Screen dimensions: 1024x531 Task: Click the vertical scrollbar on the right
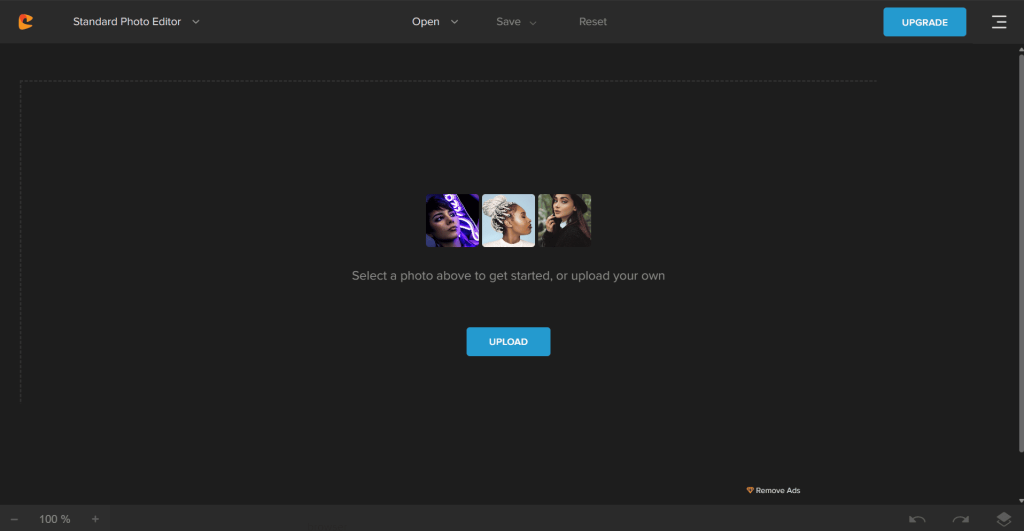click(x=1021, y=253)
